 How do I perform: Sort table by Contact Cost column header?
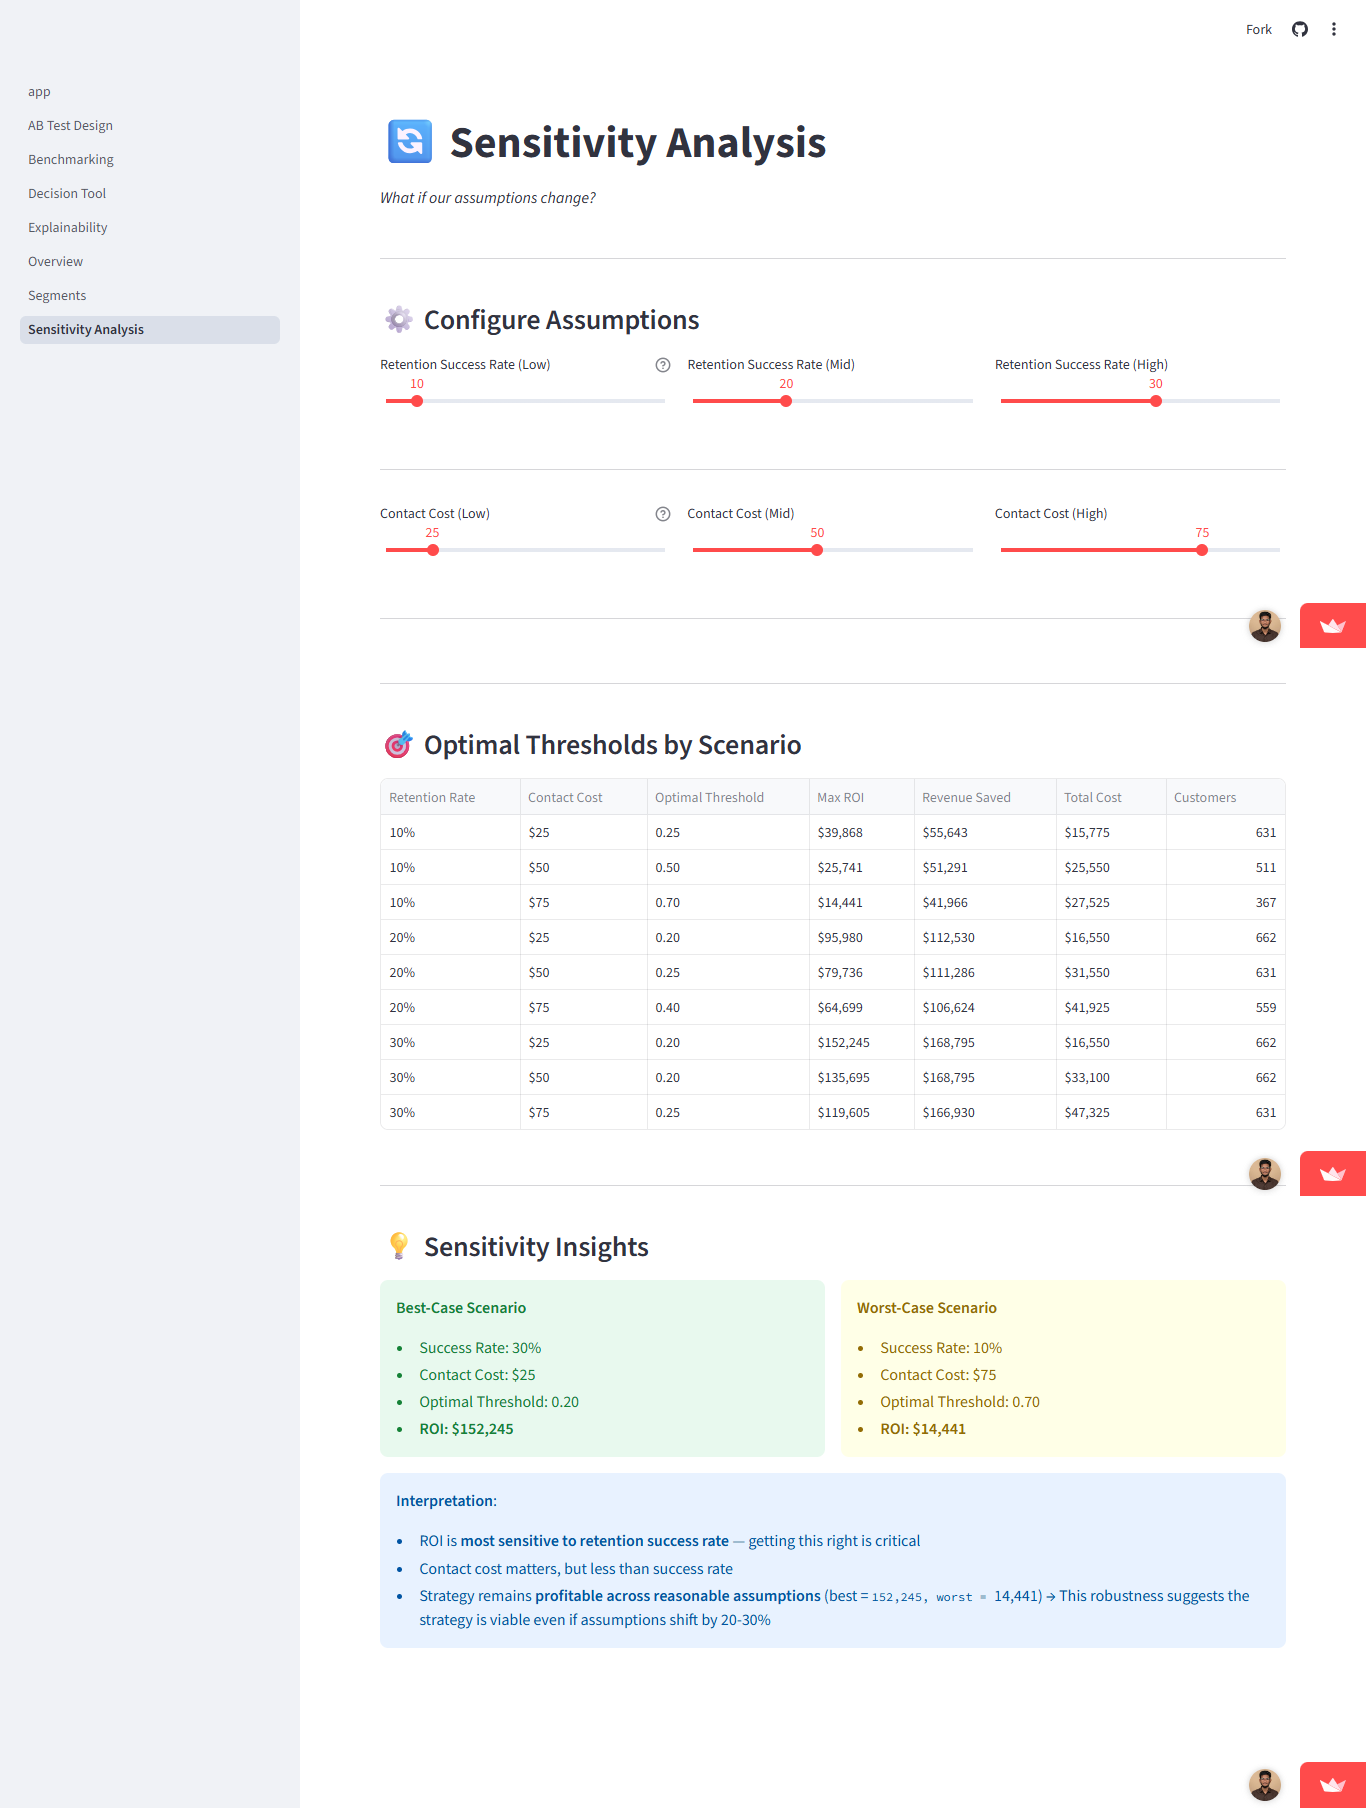coord(584,797)
